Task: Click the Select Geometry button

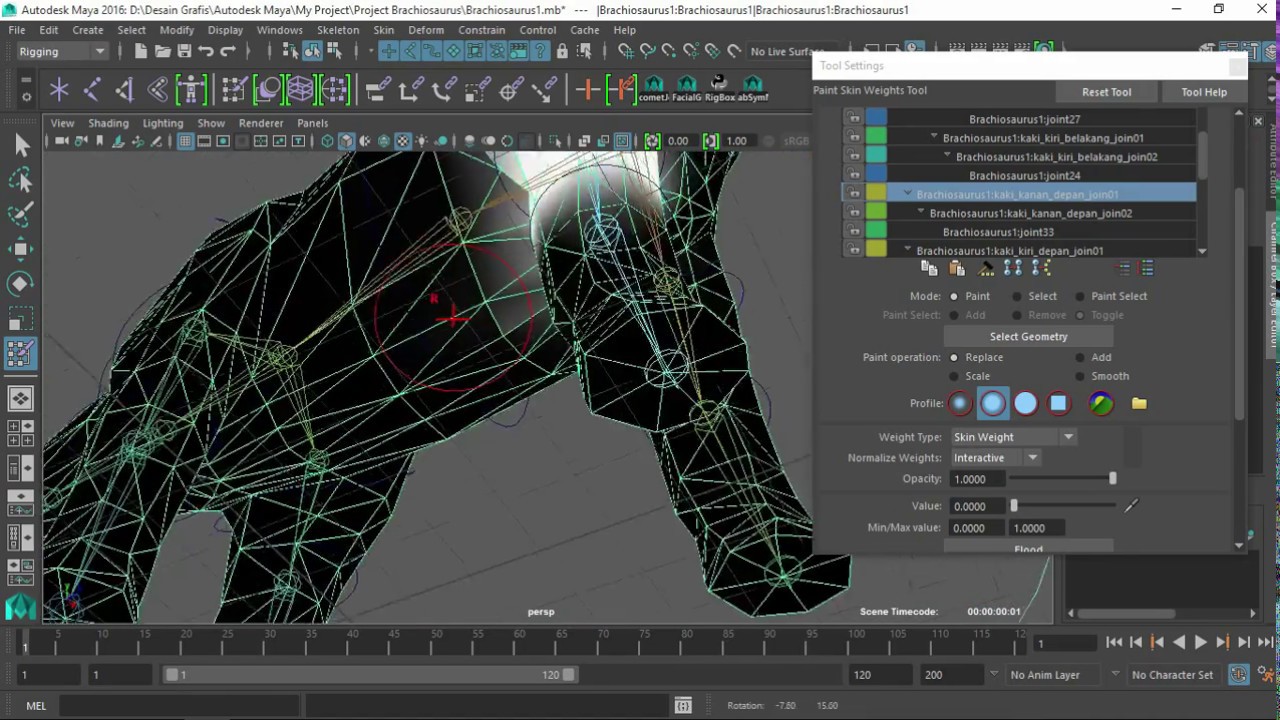Action: (1028, 337)
